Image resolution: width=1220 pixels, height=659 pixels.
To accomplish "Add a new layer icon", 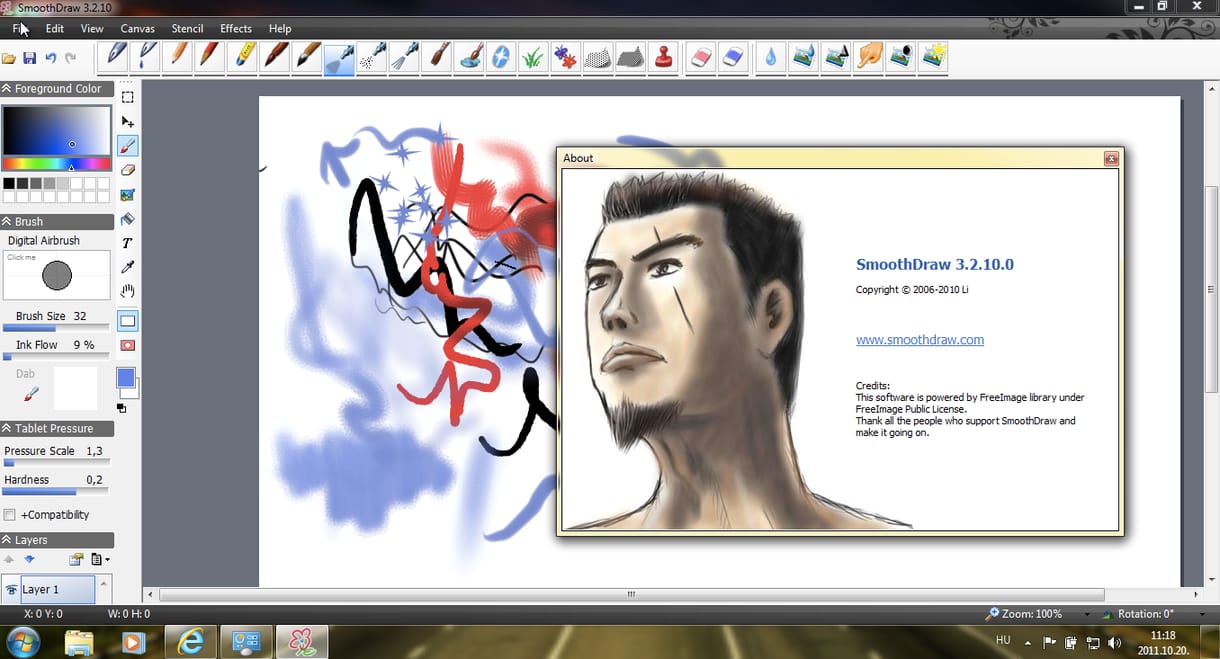I will [75, 559].
